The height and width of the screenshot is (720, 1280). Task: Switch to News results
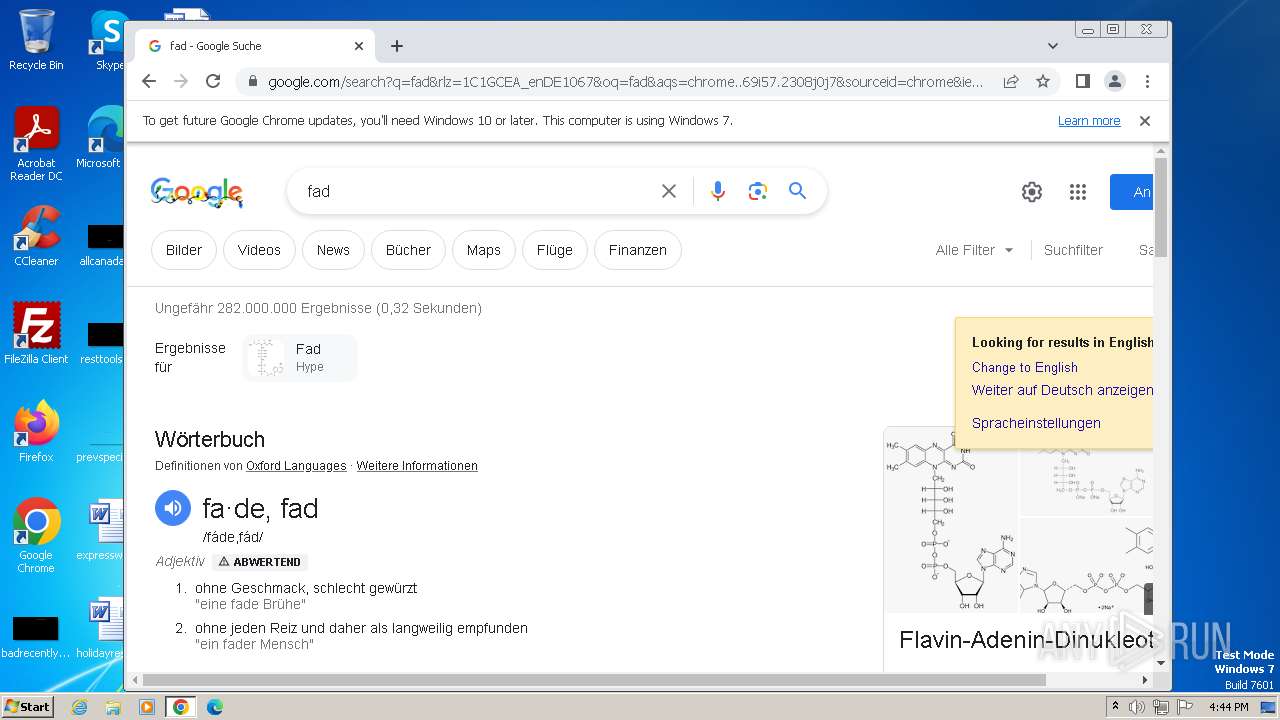[333, 250]
